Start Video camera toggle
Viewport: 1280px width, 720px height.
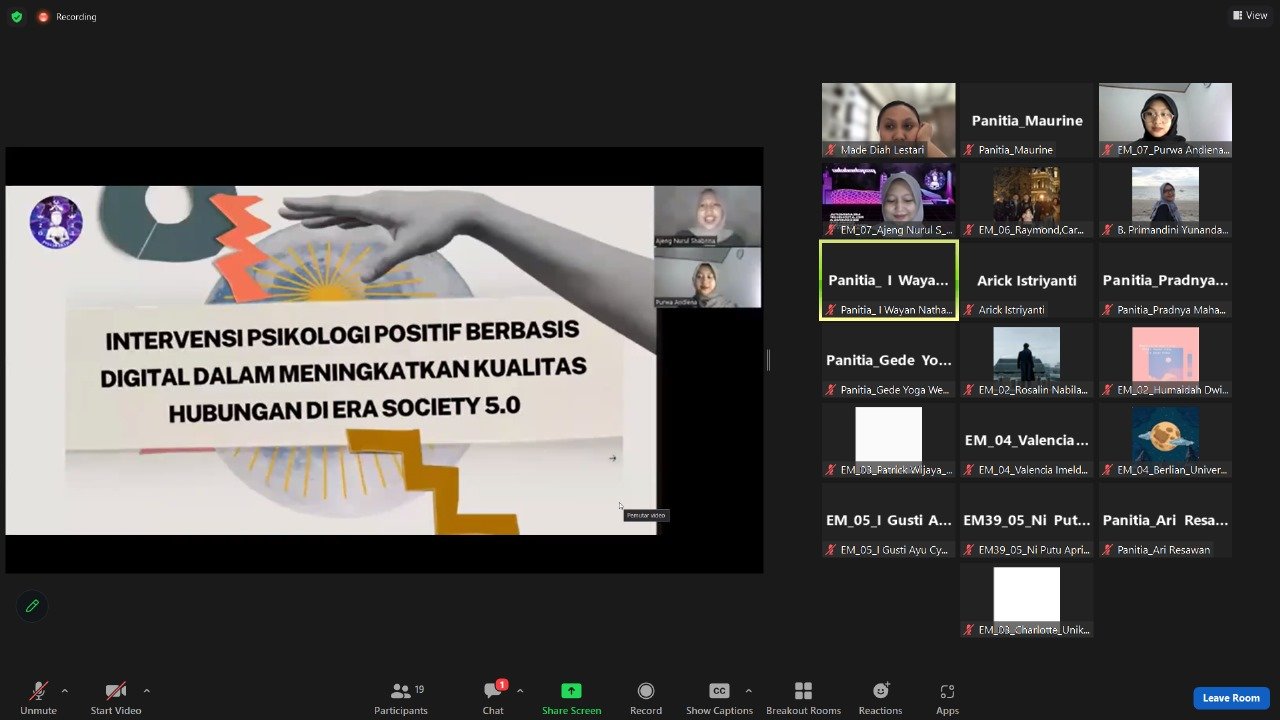coord(116,697)
